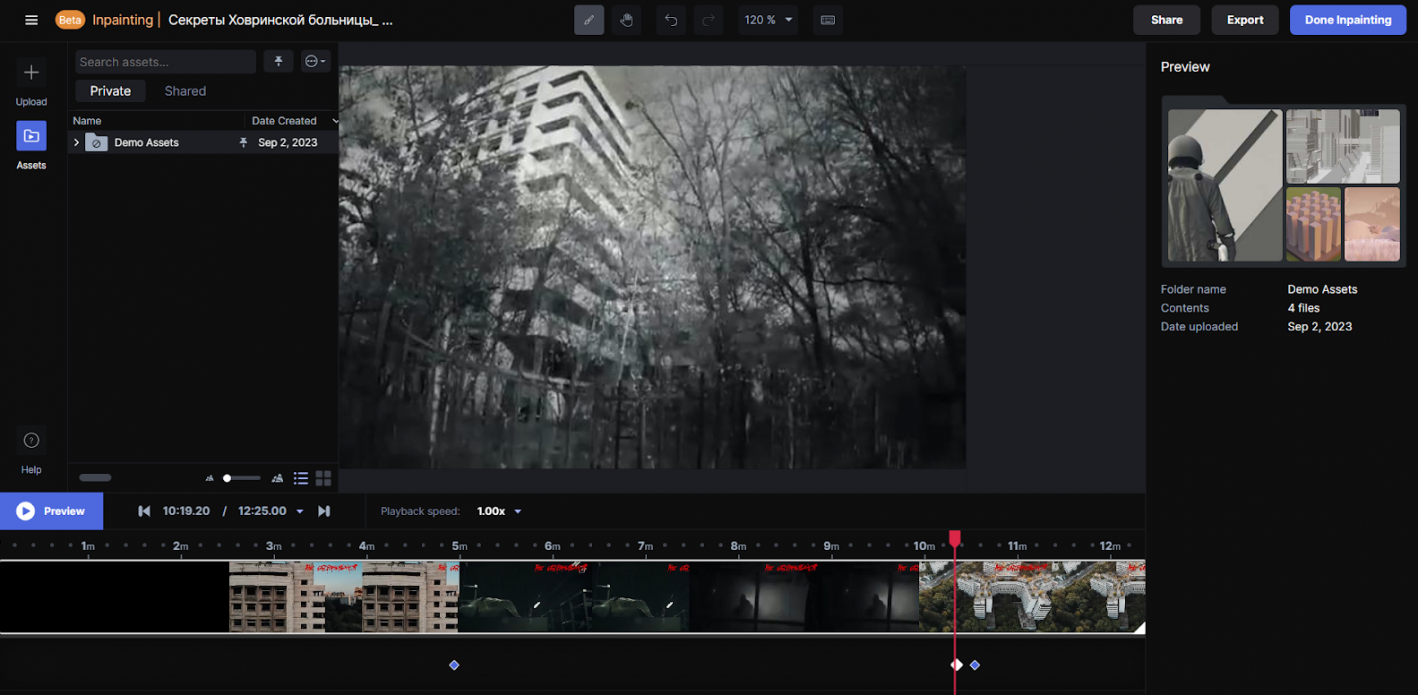The height and width of the screenshot is (695, 1418).
Task: Open the more options ellipsis dropdown
Action: [x=315, y=62]
